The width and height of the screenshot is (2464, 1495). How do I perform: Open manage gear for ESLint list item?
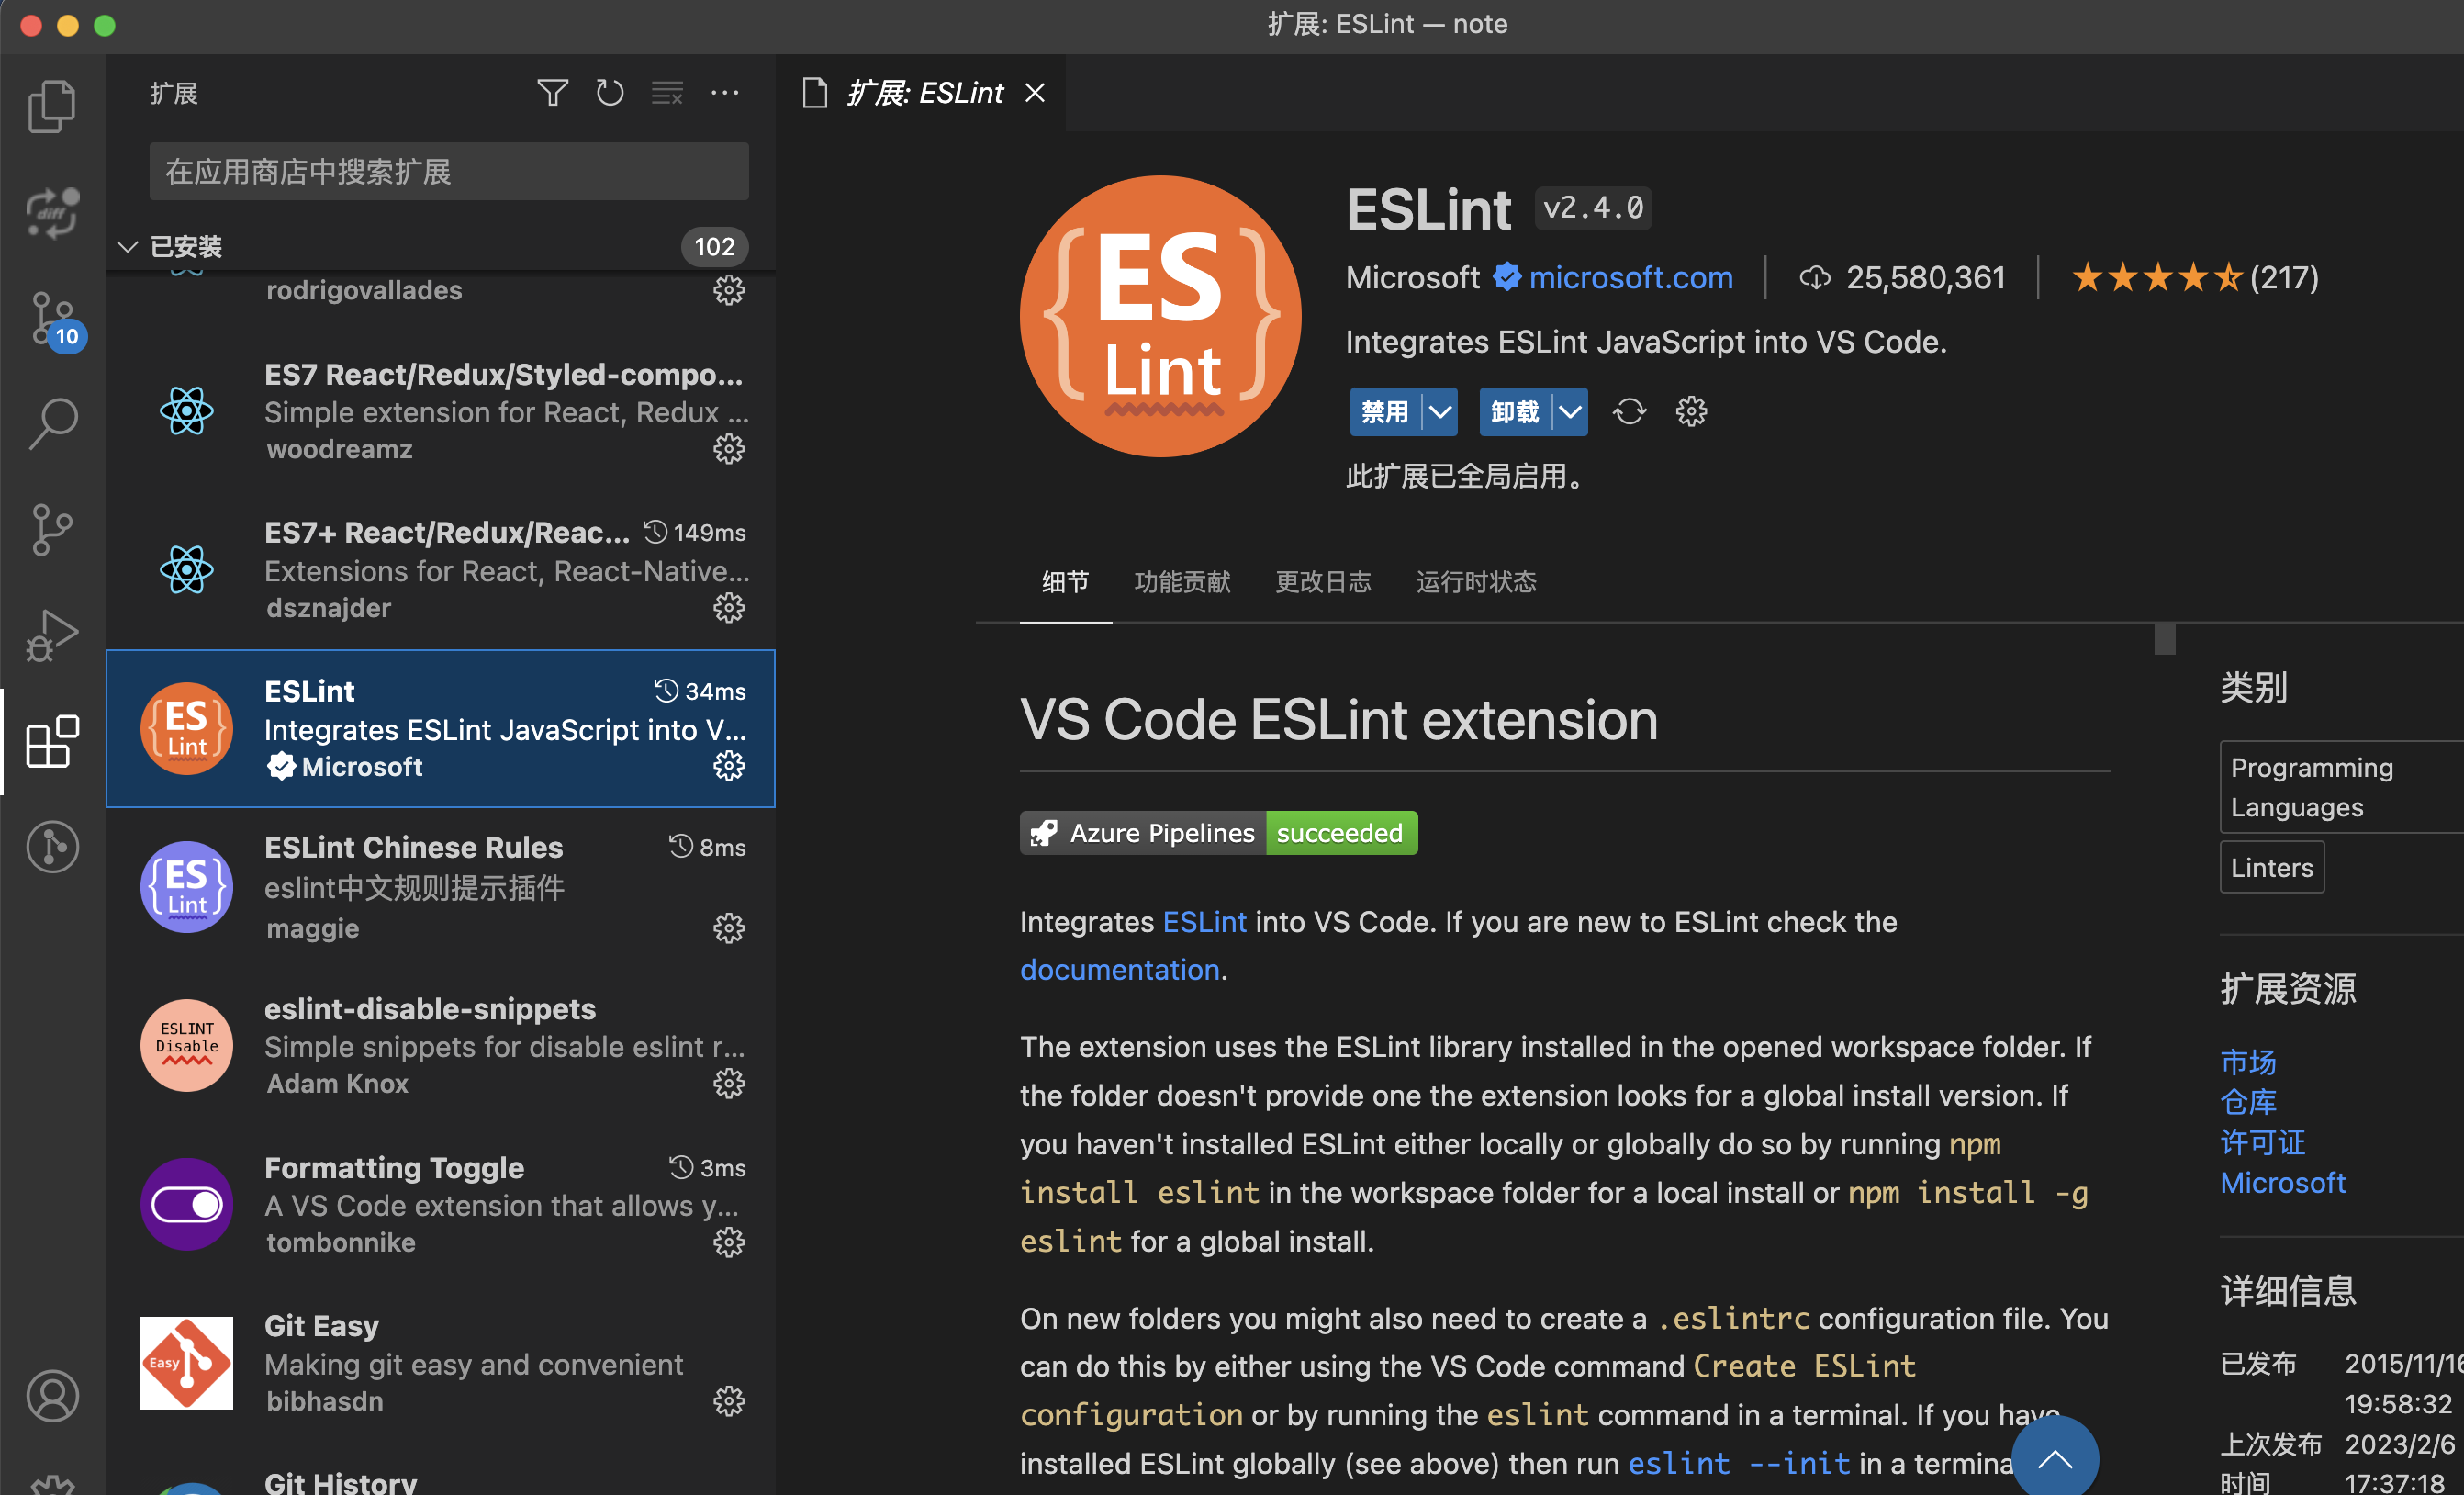[729, 766]
